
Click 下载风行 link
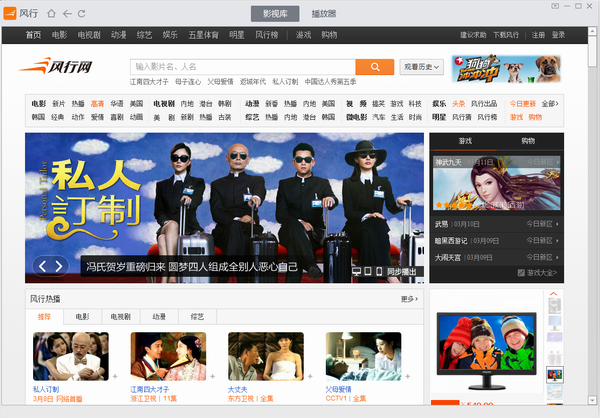505,35
